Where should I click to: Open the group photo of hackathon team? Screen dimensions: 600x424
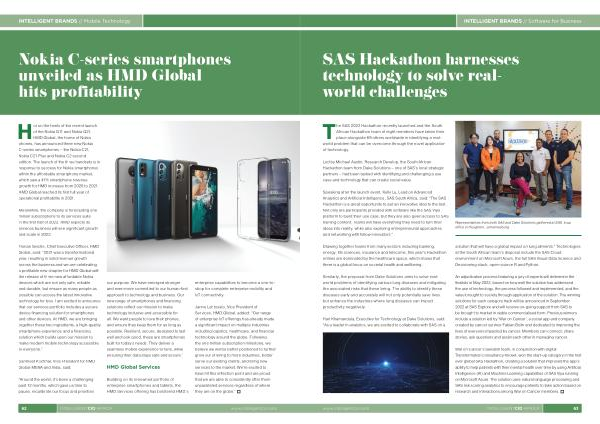click(518, 169)
